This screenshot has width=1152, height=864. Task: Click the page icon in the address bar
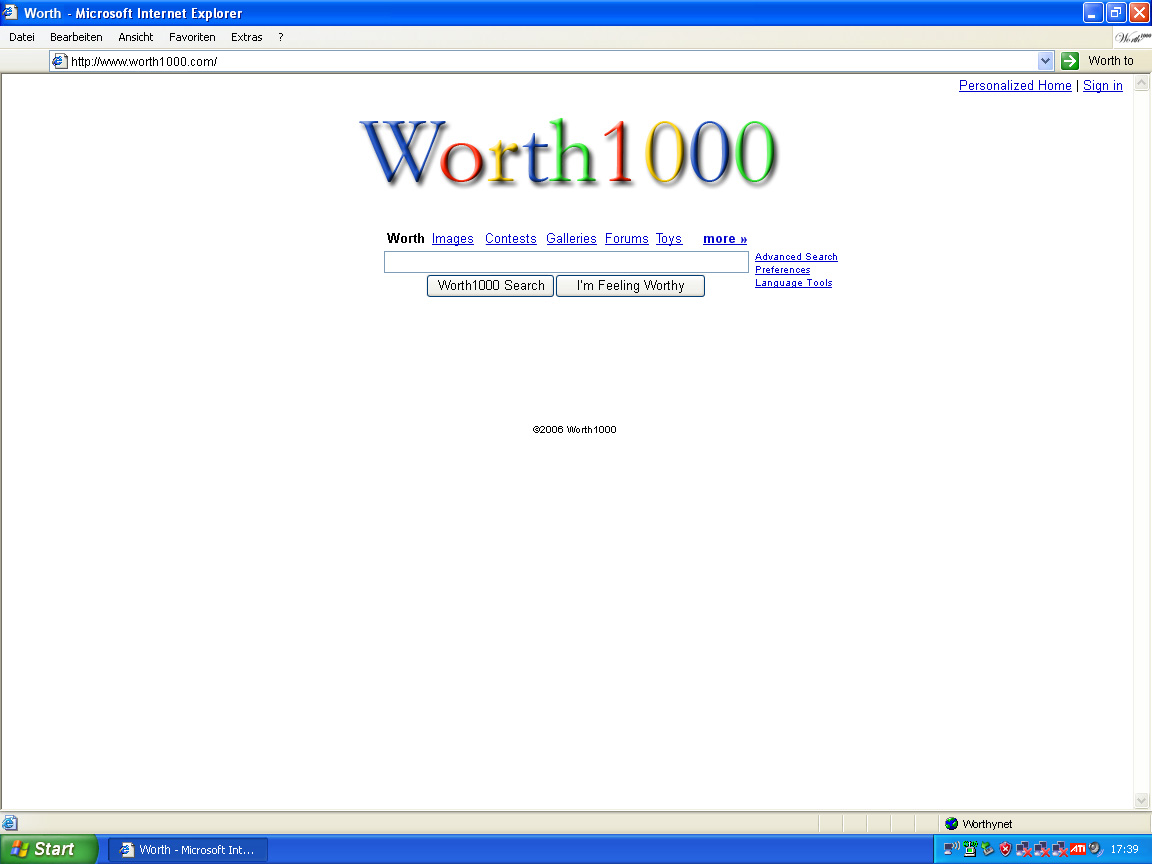[x=60, y=61]
